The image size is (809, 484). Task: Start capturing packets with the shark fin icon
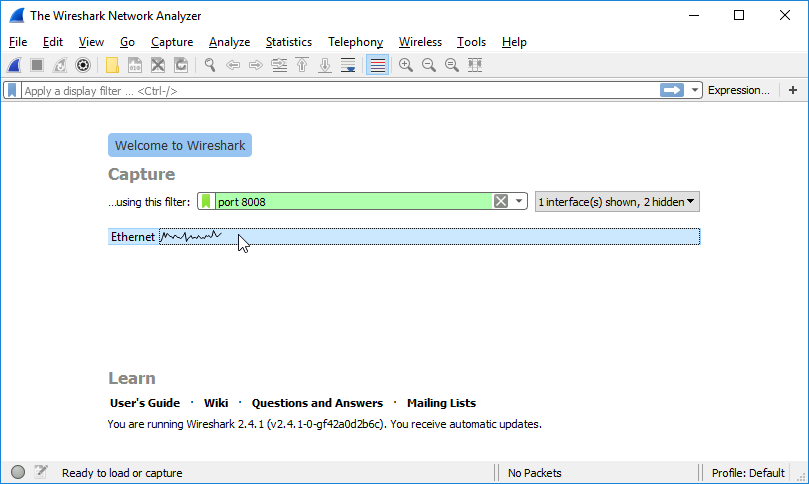pos(14,65)
